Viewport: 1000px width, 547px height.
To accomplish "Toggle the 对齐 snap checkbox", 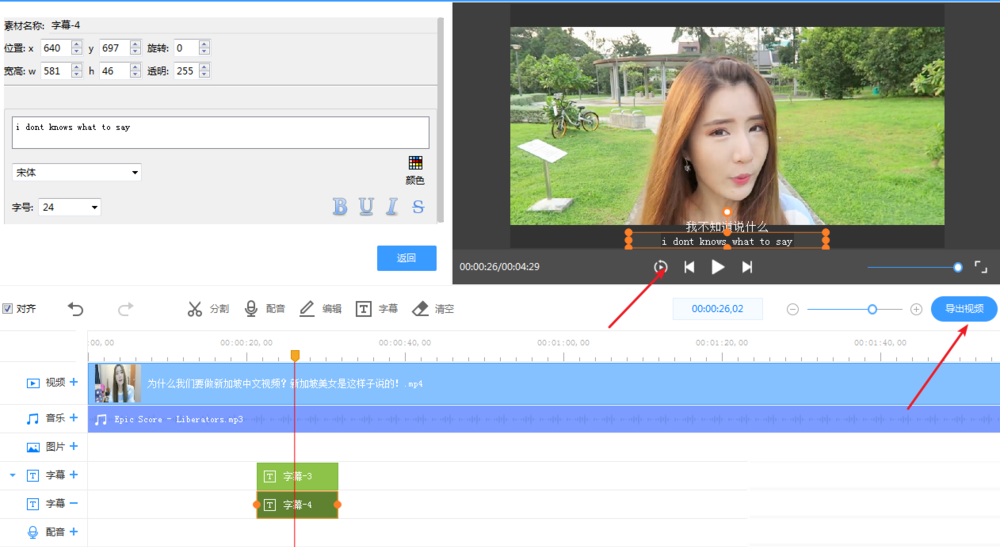I will pyautogui.click(x=8, y=309).
